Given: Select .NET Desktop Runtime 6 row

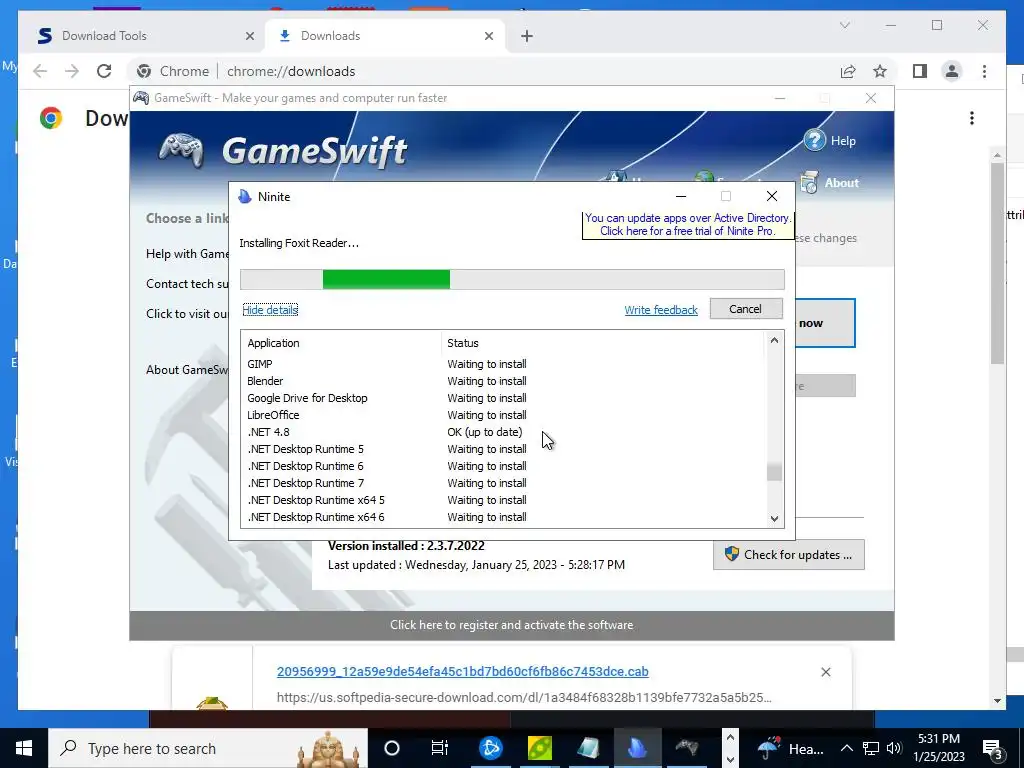Looking at the screenshot, I should click(503, 466).
